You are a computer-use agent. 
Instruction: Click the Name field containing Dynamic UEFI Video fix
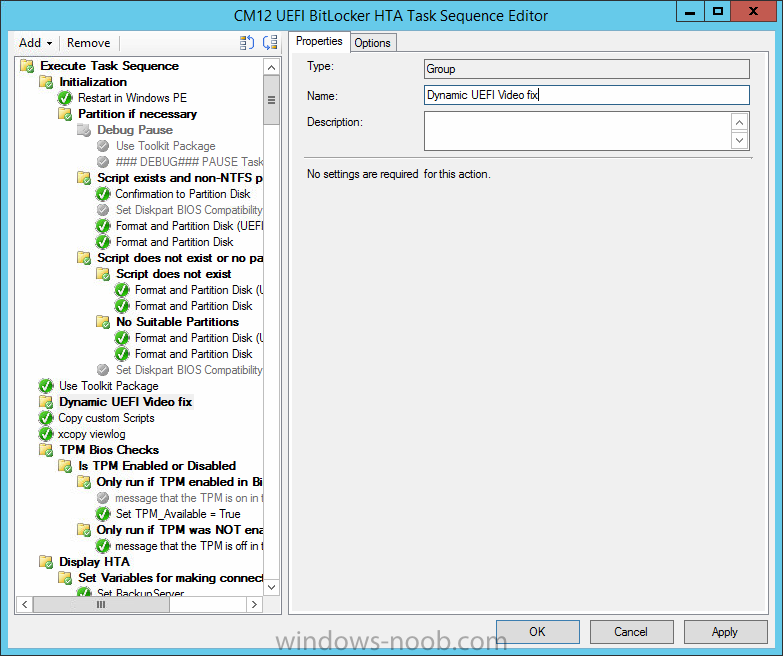click(x=587, y=95)
